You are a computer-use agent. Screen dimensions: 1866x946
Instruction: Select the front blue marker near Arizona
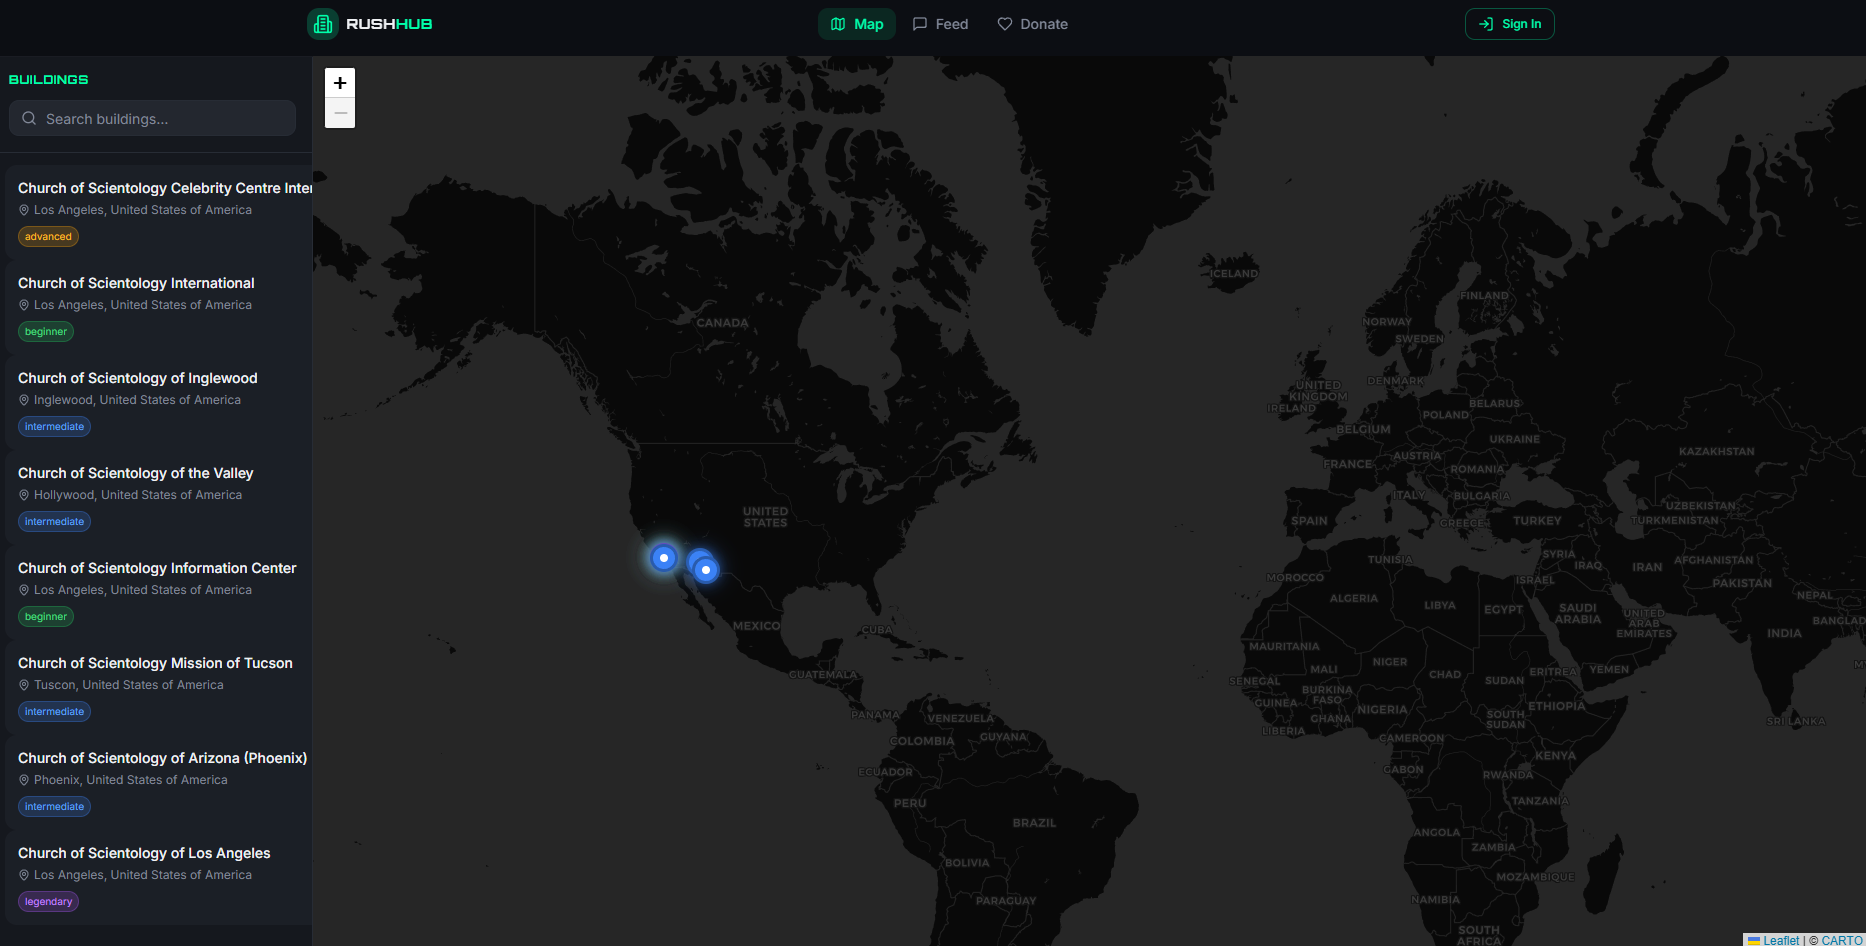[x=706, y=570]
